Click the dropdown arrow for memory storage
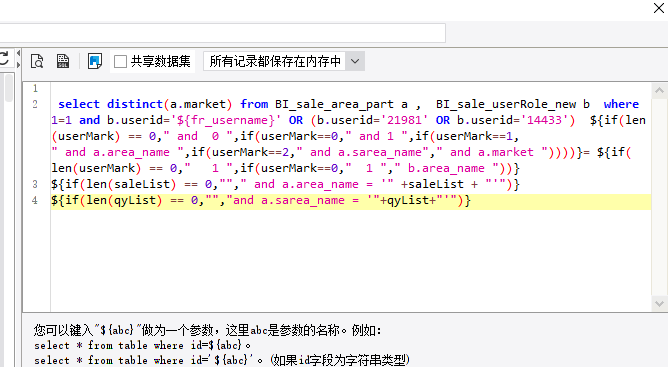 click(x=355, y=61)
